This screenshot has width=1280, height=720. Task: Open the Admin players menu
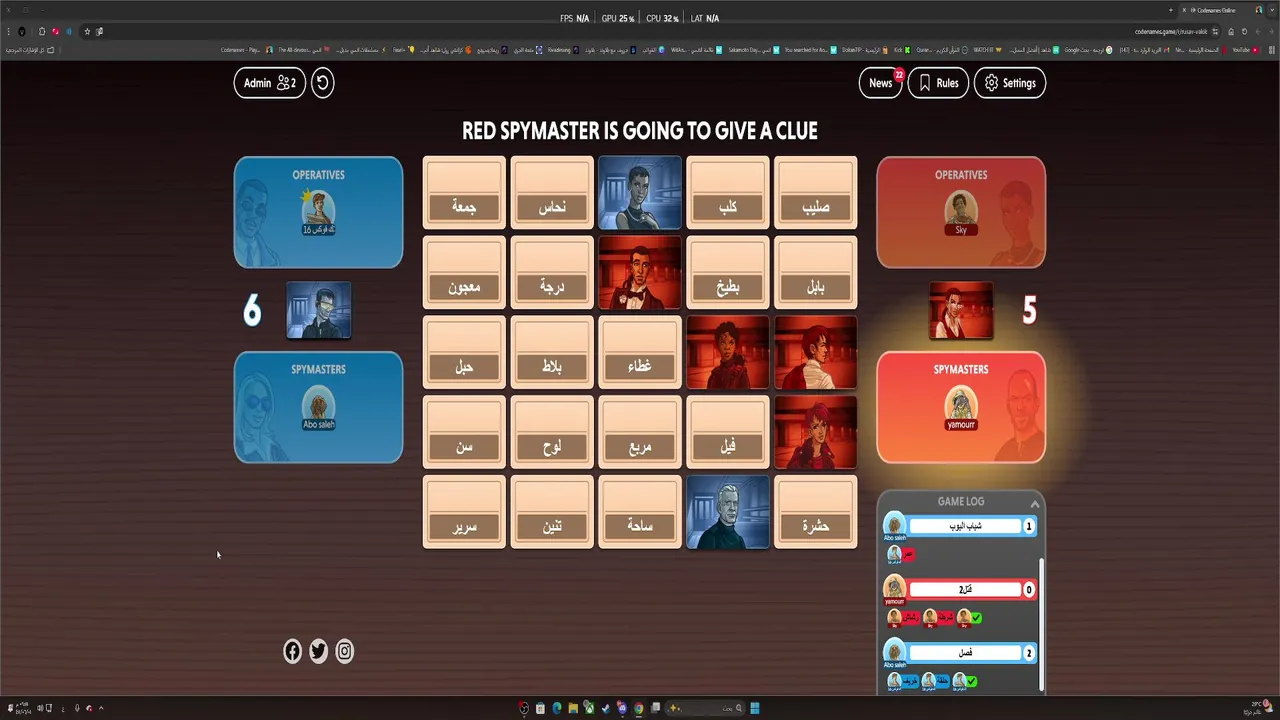[270, 83]
